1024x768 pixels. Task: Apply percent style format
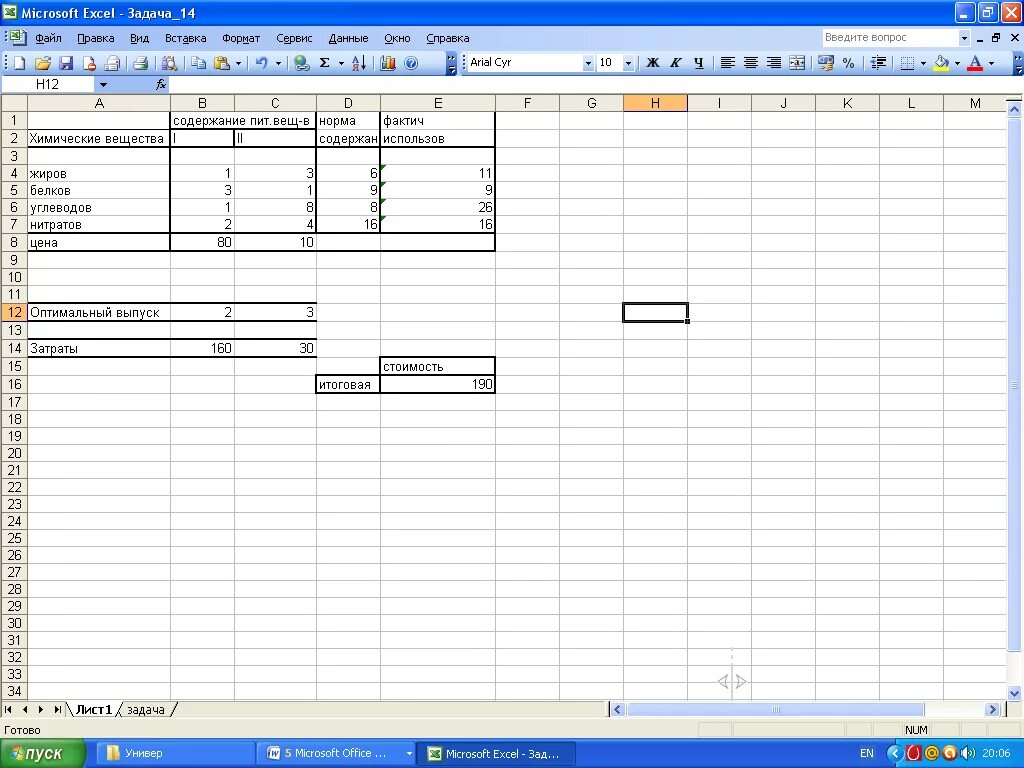tap(848, 63)
